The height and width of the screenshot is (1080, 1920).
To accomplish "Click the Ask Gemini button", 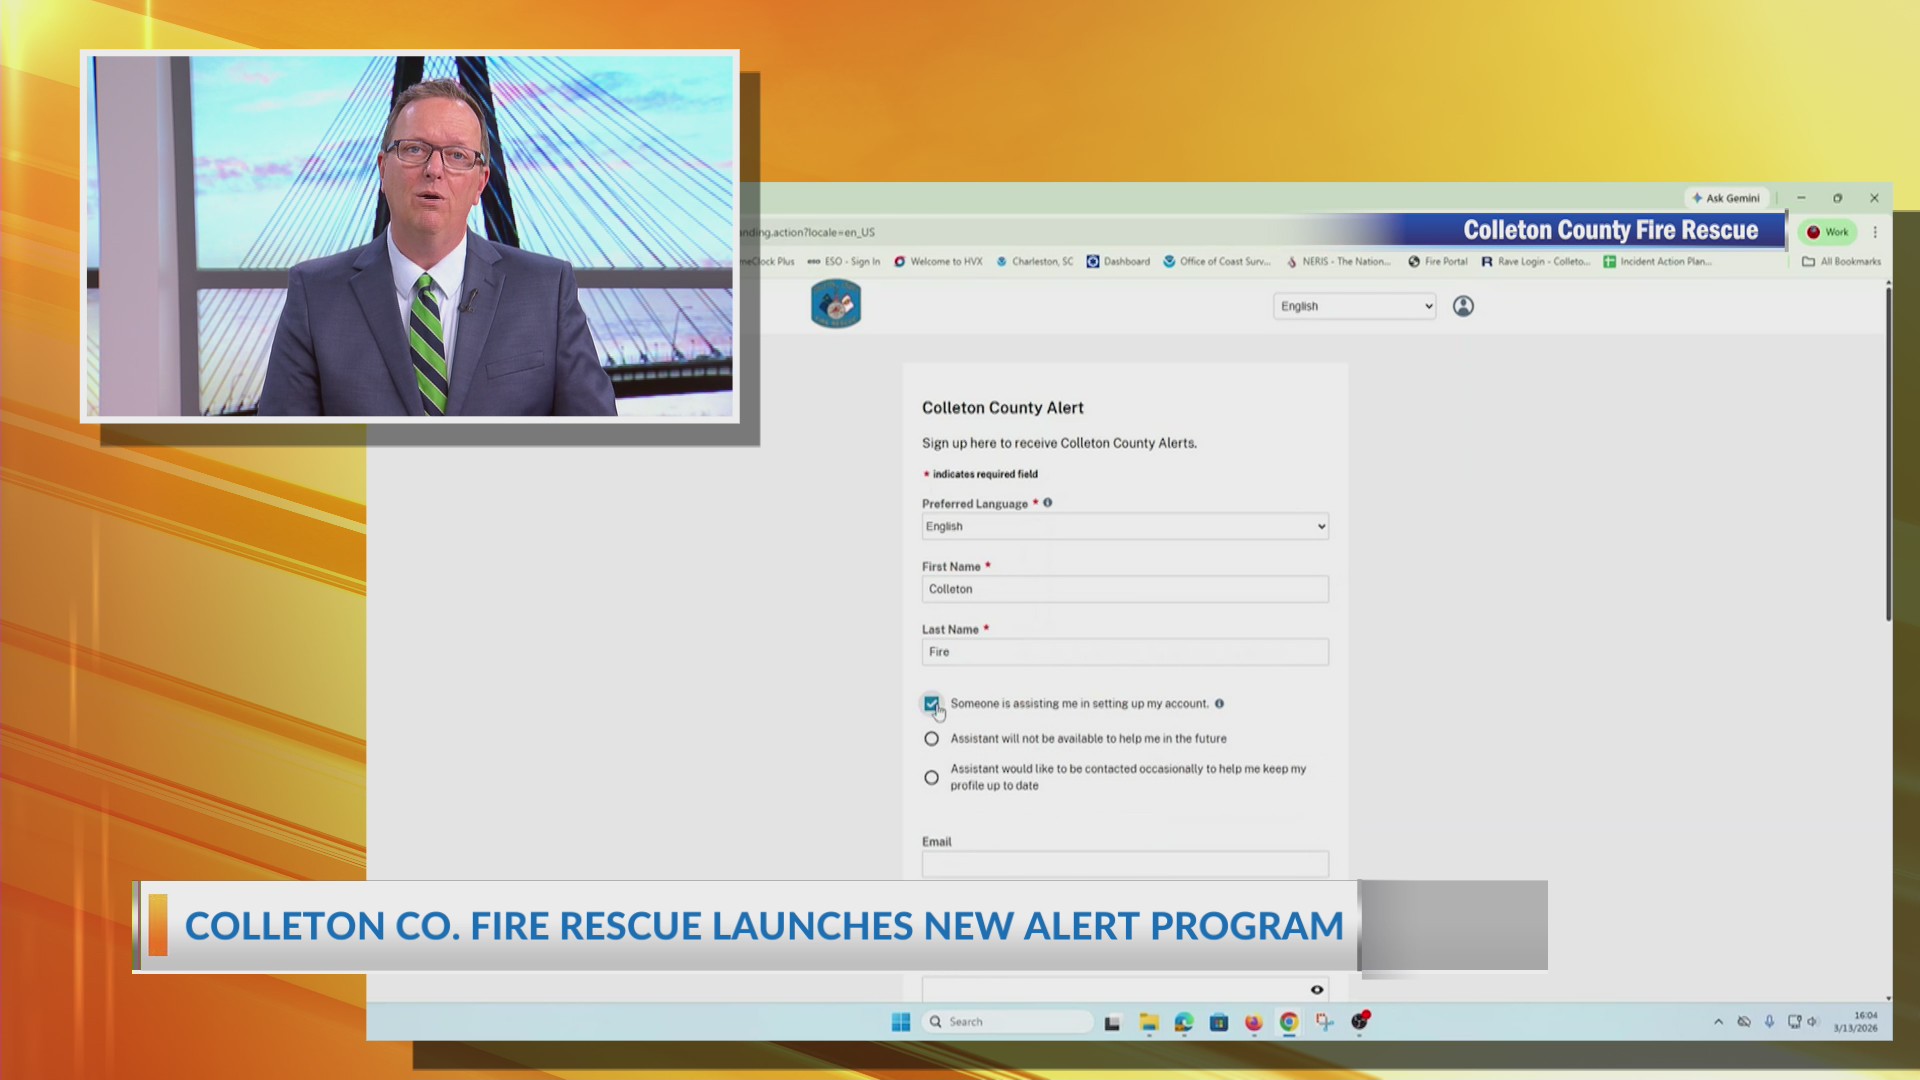I will click(x=1726, y=198).
